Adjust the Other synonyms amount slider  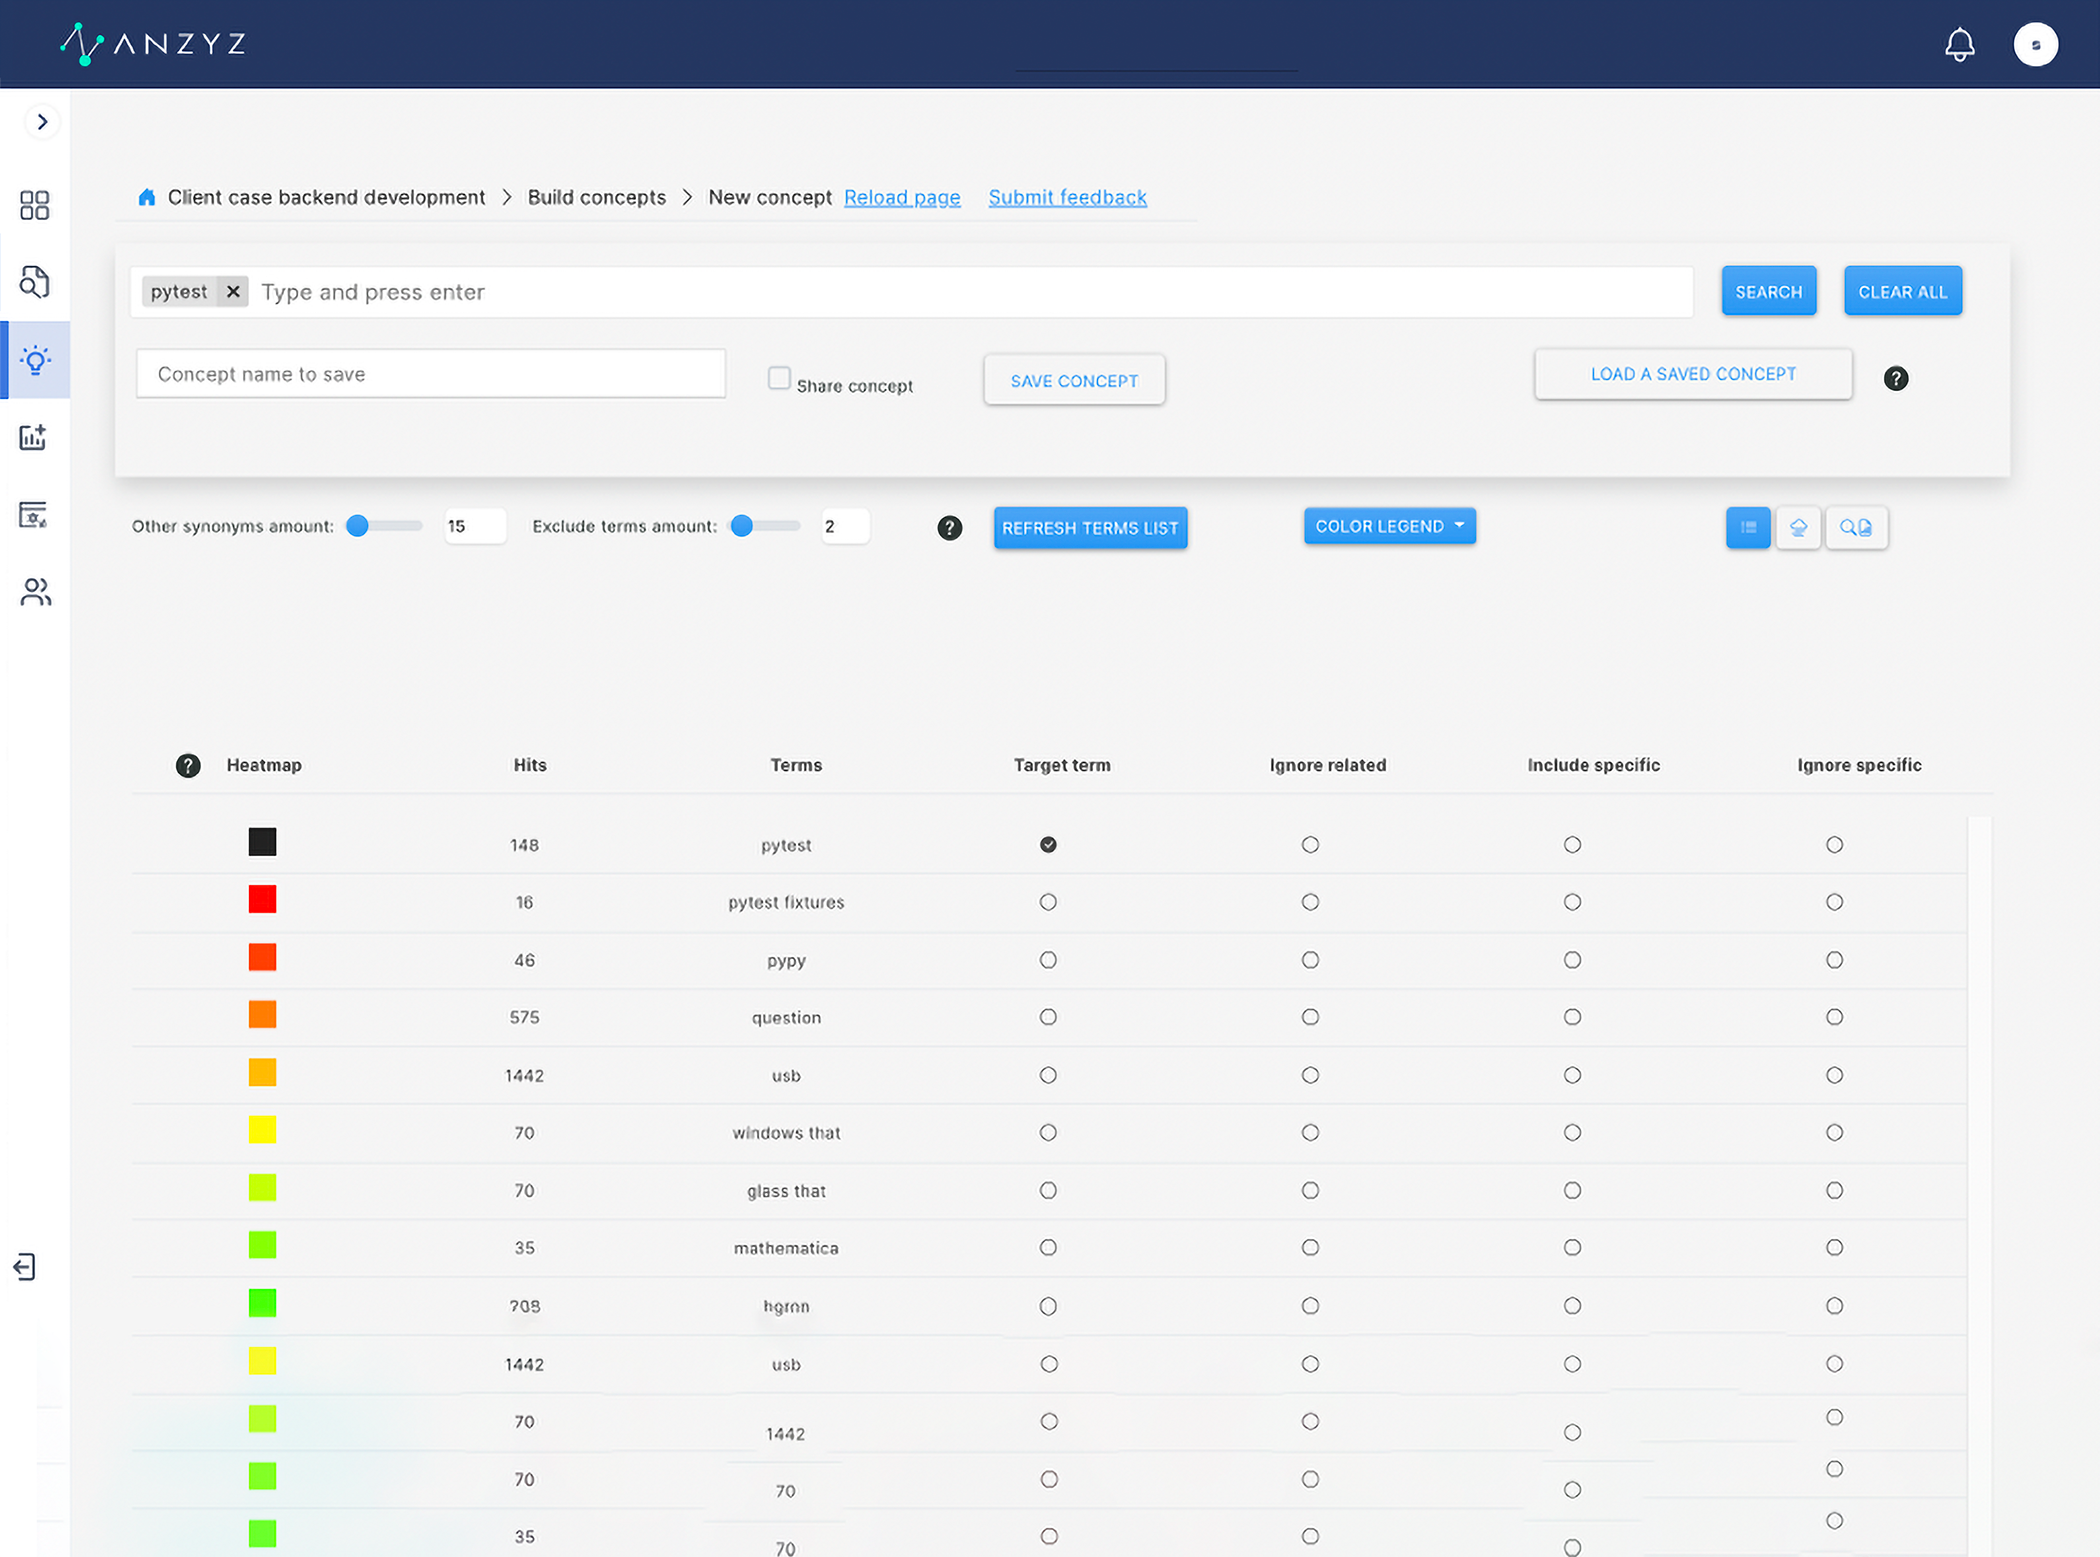pos(383,526)
